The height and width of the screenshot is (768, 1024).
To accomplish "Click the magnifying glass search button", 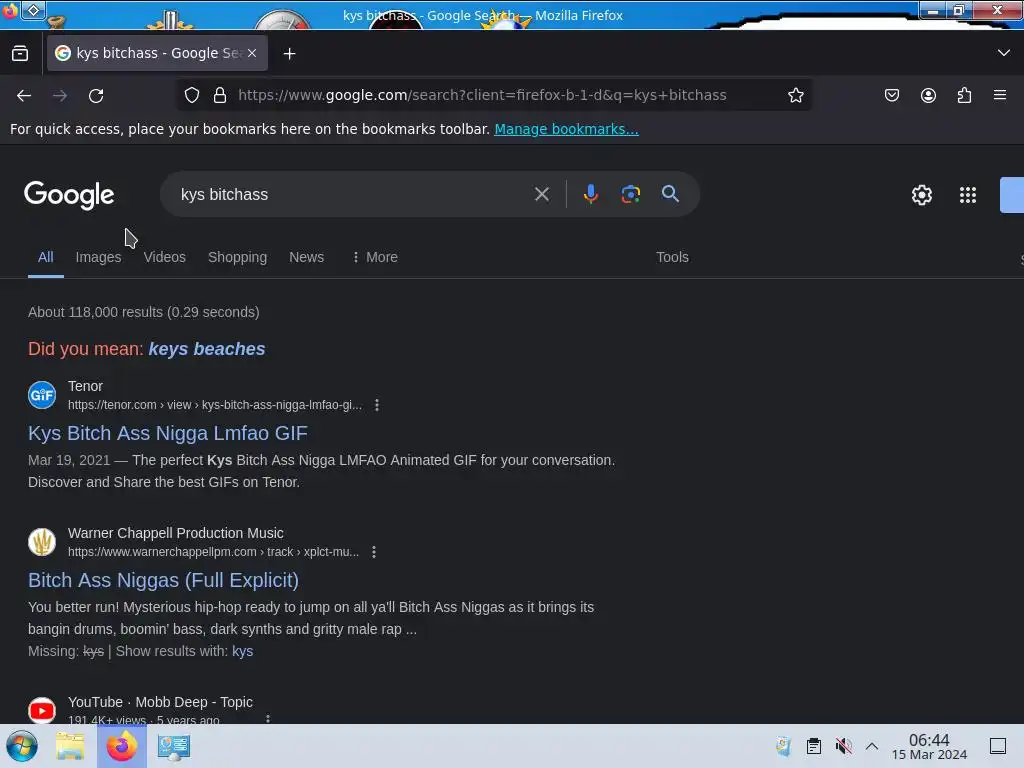I will (670, 193).
